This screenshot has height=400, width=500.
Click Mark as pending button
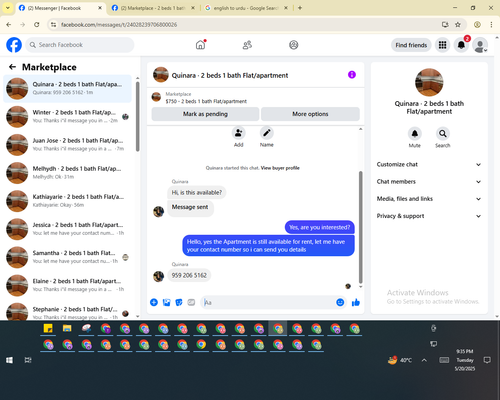click(205, 114)
